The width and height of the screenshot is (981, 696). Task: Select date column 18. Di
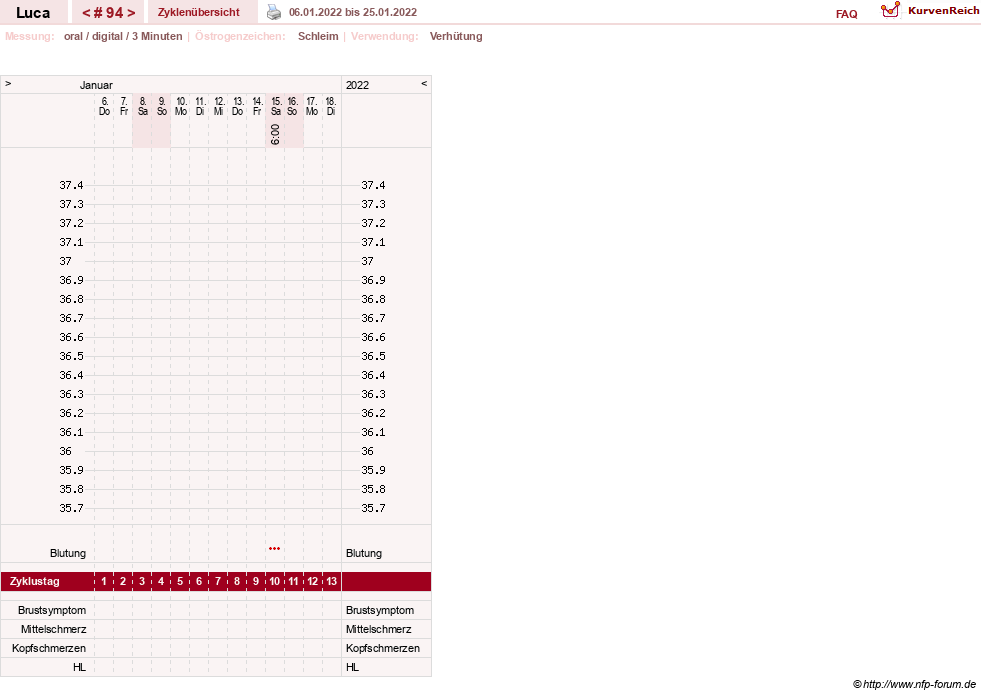[x=331, y=106]
